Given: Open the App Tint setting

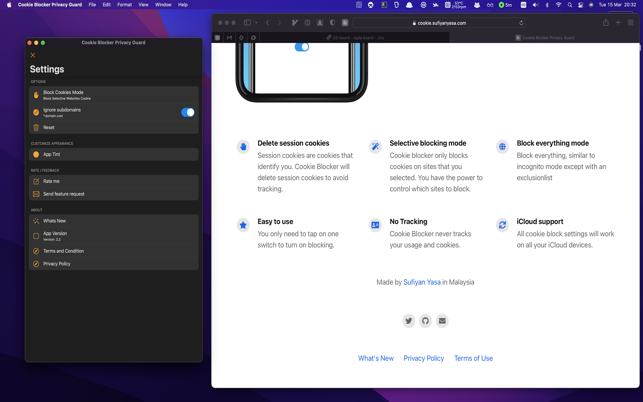Looking at the screenshot, I should [114, 155].
